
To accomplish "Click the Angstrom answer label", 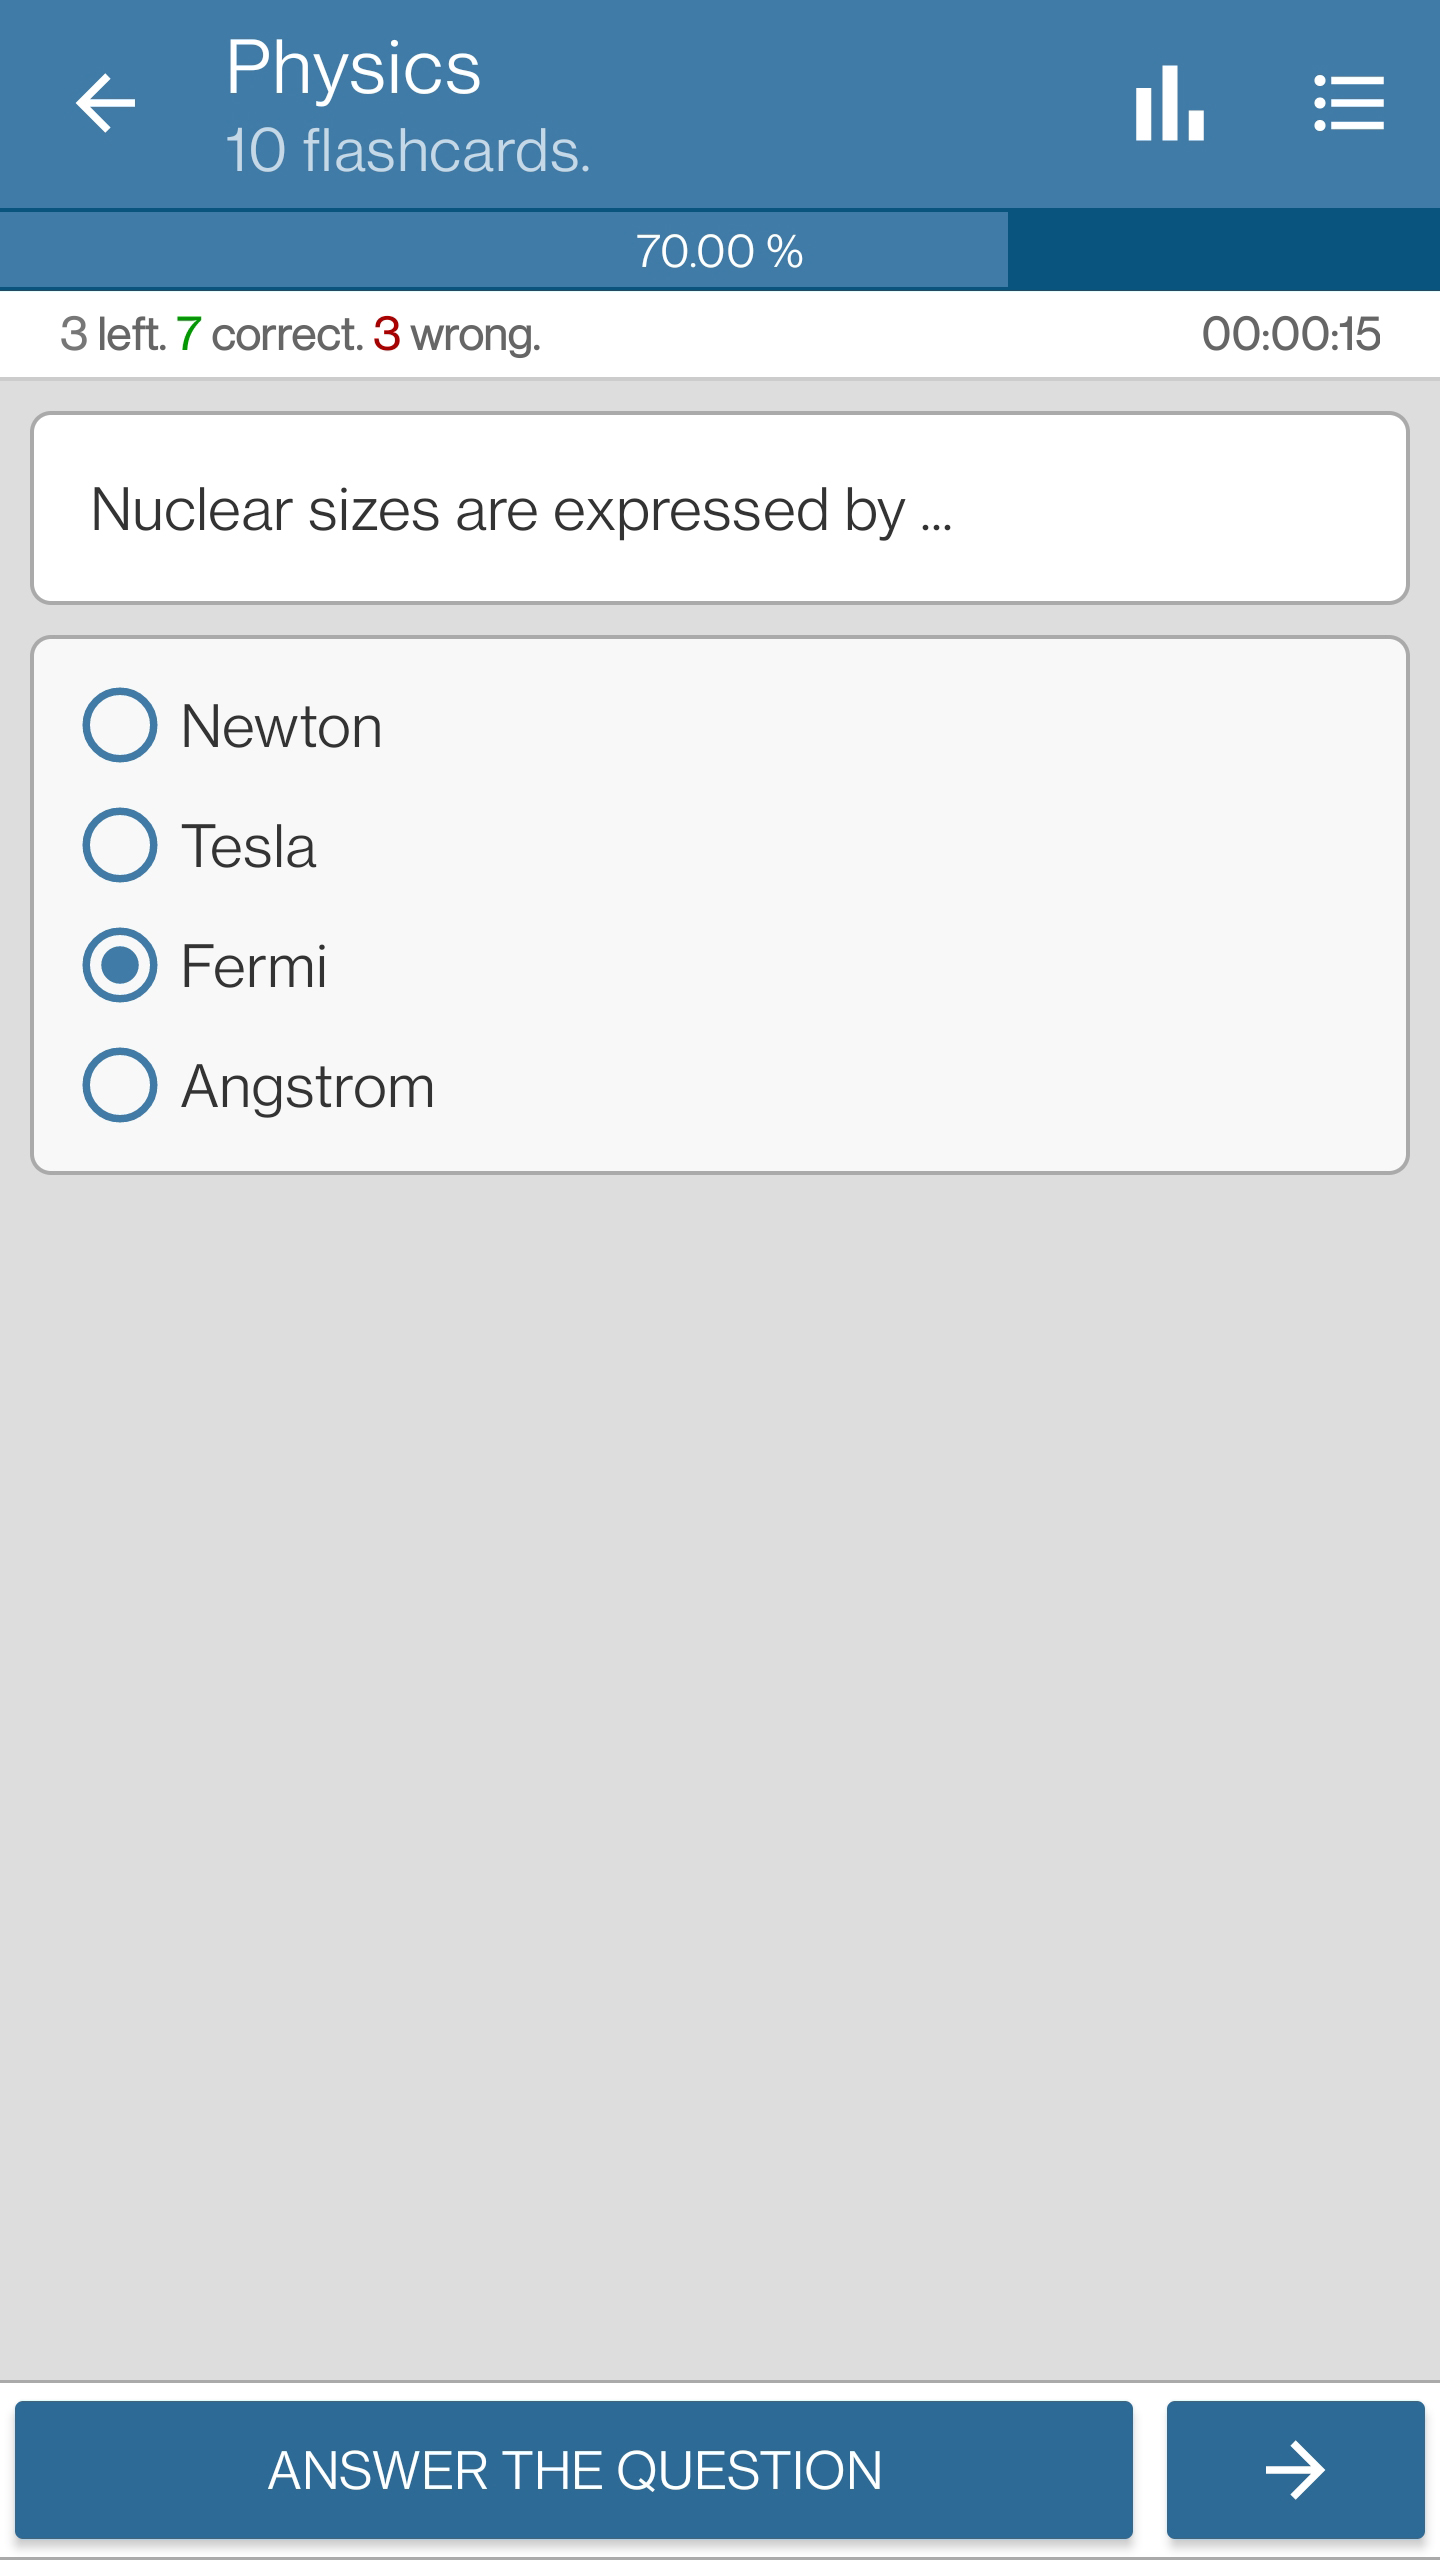I will [x=308, y=1087].
